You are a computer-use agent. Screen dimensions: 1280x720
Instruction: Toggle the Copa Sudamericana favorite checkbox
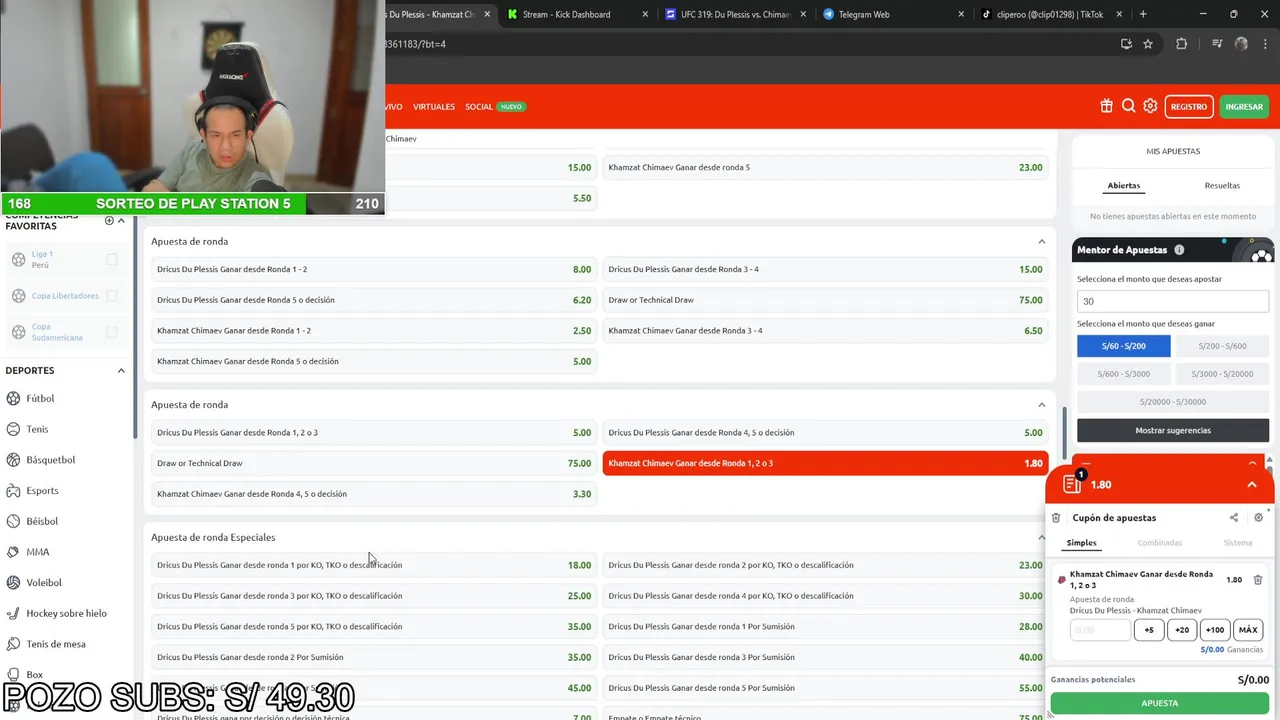pyautogui.click(x=112, y=332)
